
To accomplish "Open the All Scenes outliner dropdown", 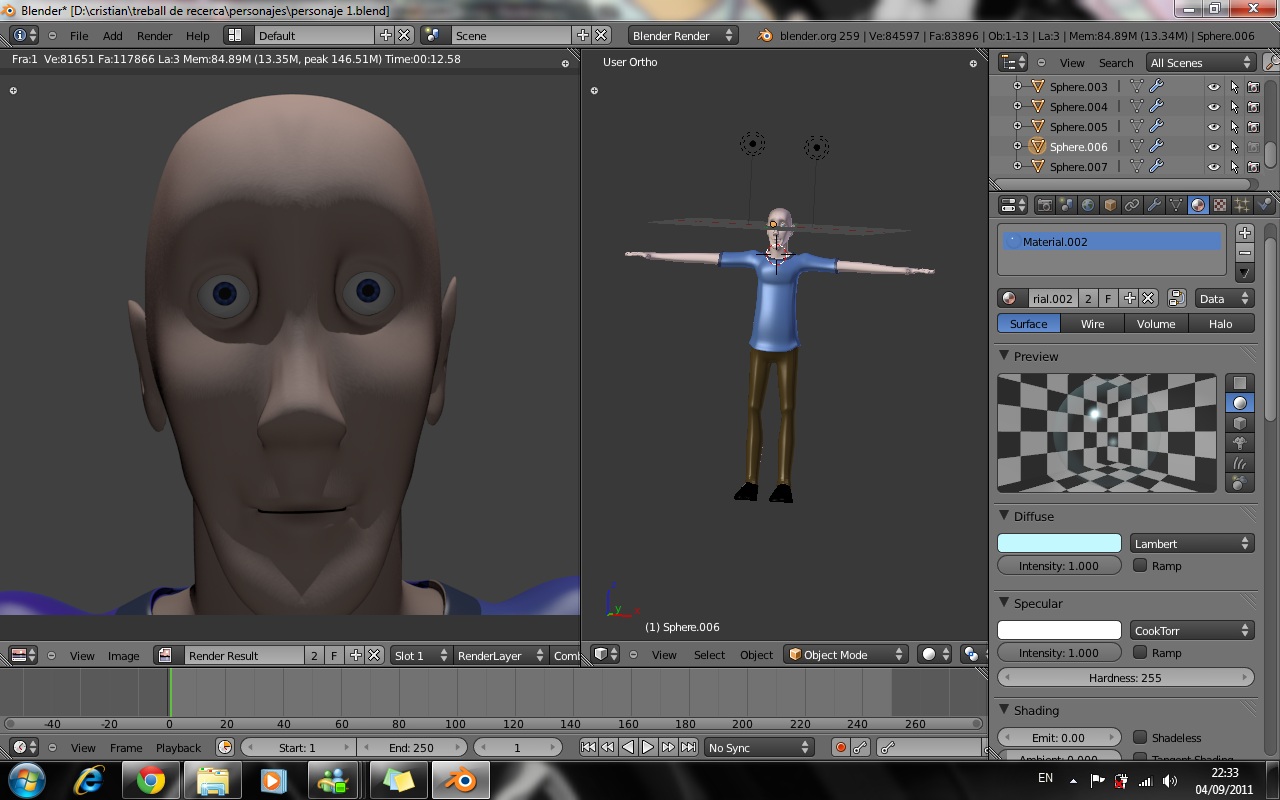I will [x=1200, y=62].
